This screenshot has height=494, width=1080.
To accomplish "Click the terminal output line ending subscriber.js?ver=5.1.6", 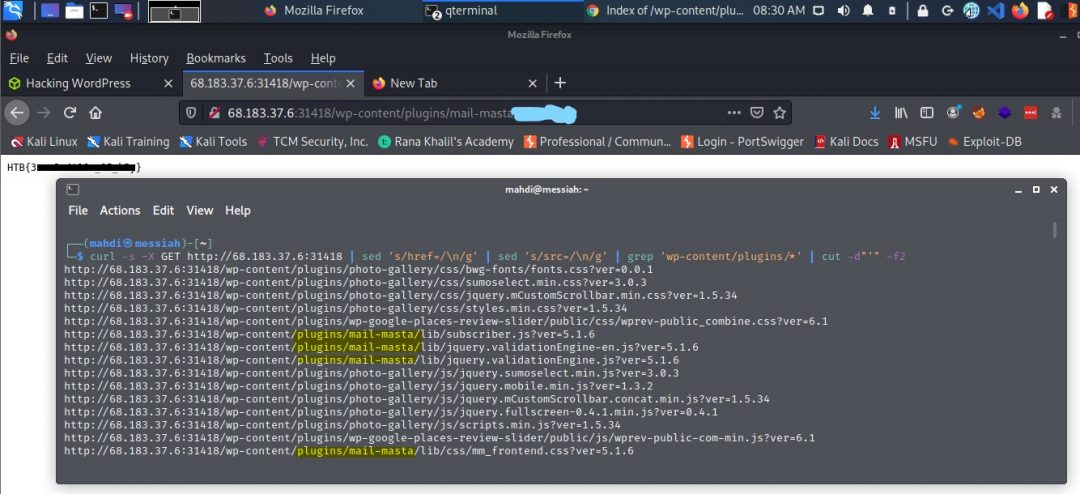I will [x=329, y=334].
